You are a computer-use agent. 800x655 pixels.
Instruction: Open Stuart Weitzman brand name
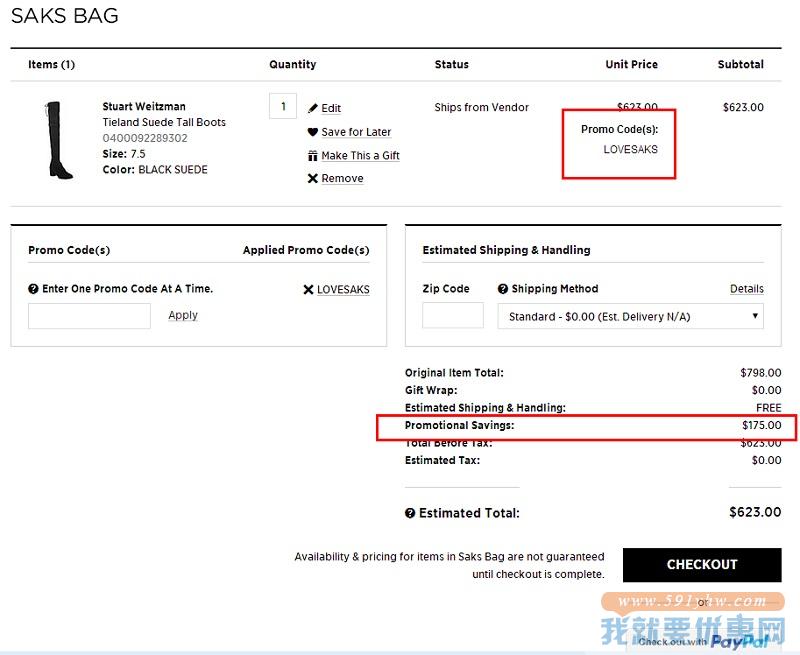[144, 107]
